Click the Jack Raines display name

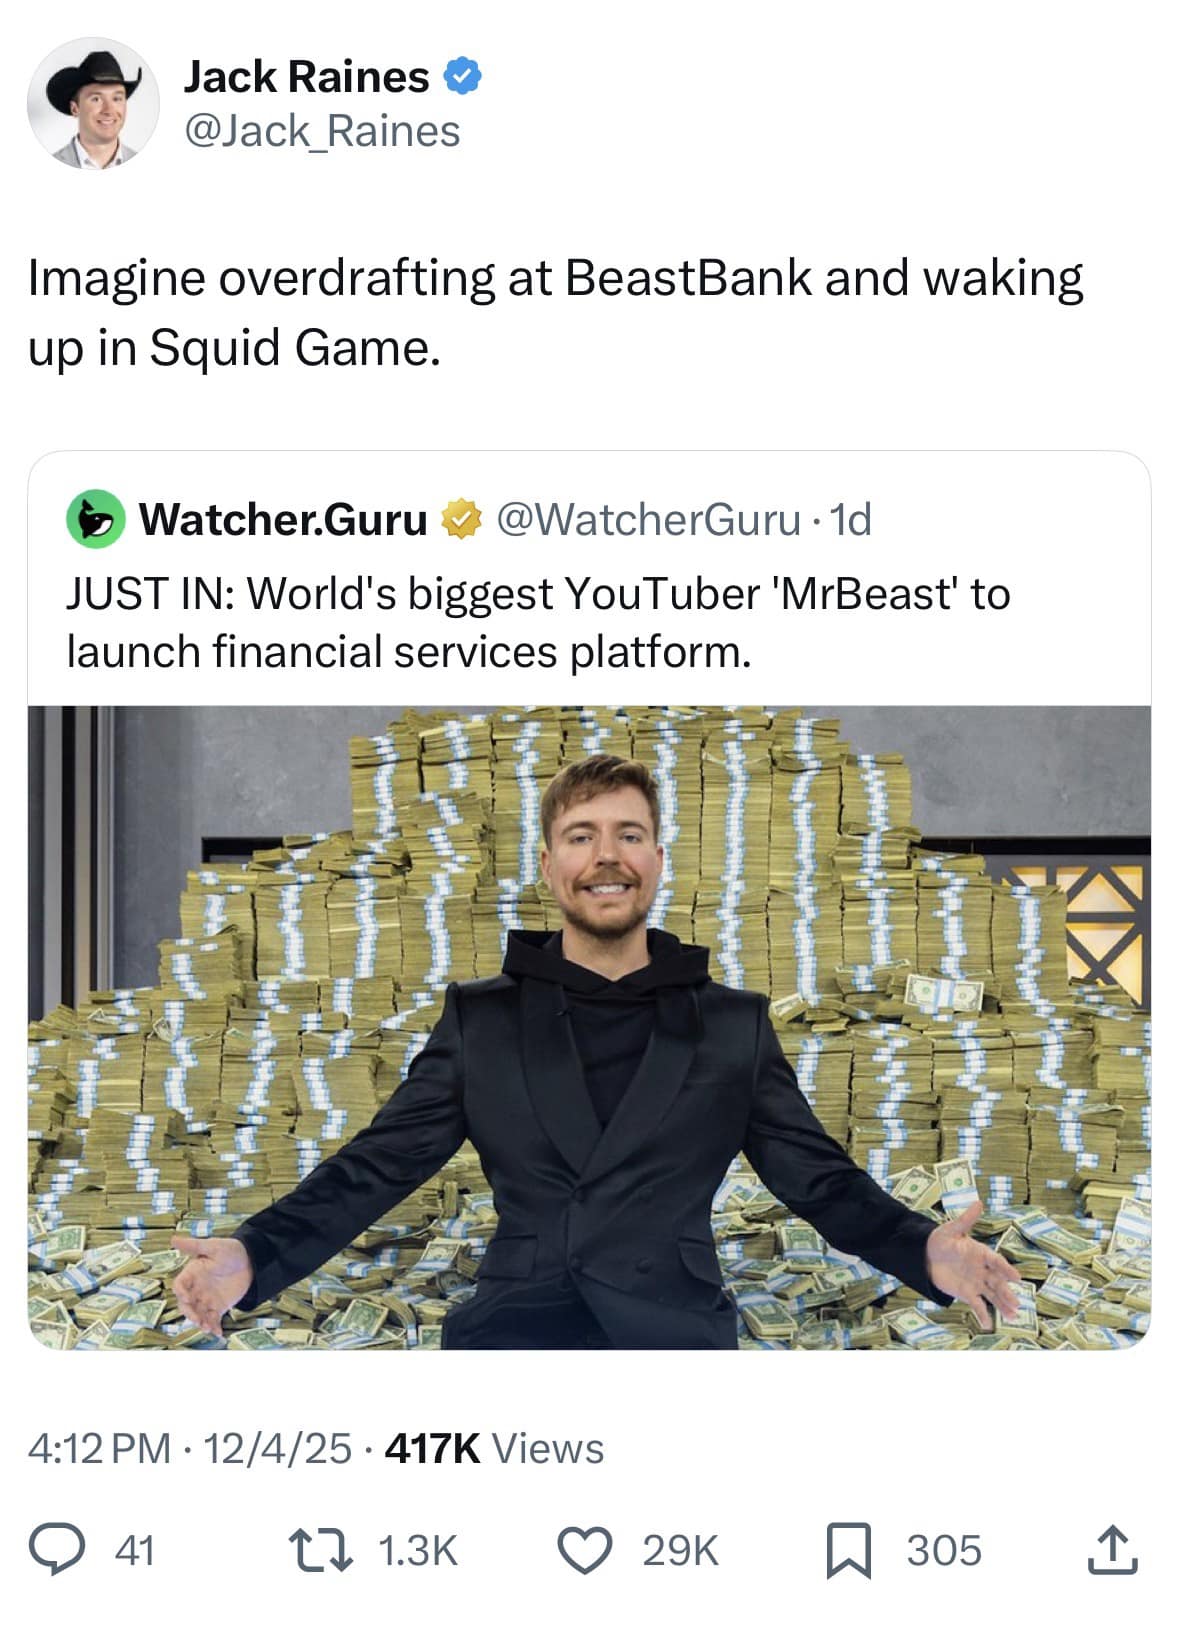point(306,77)
